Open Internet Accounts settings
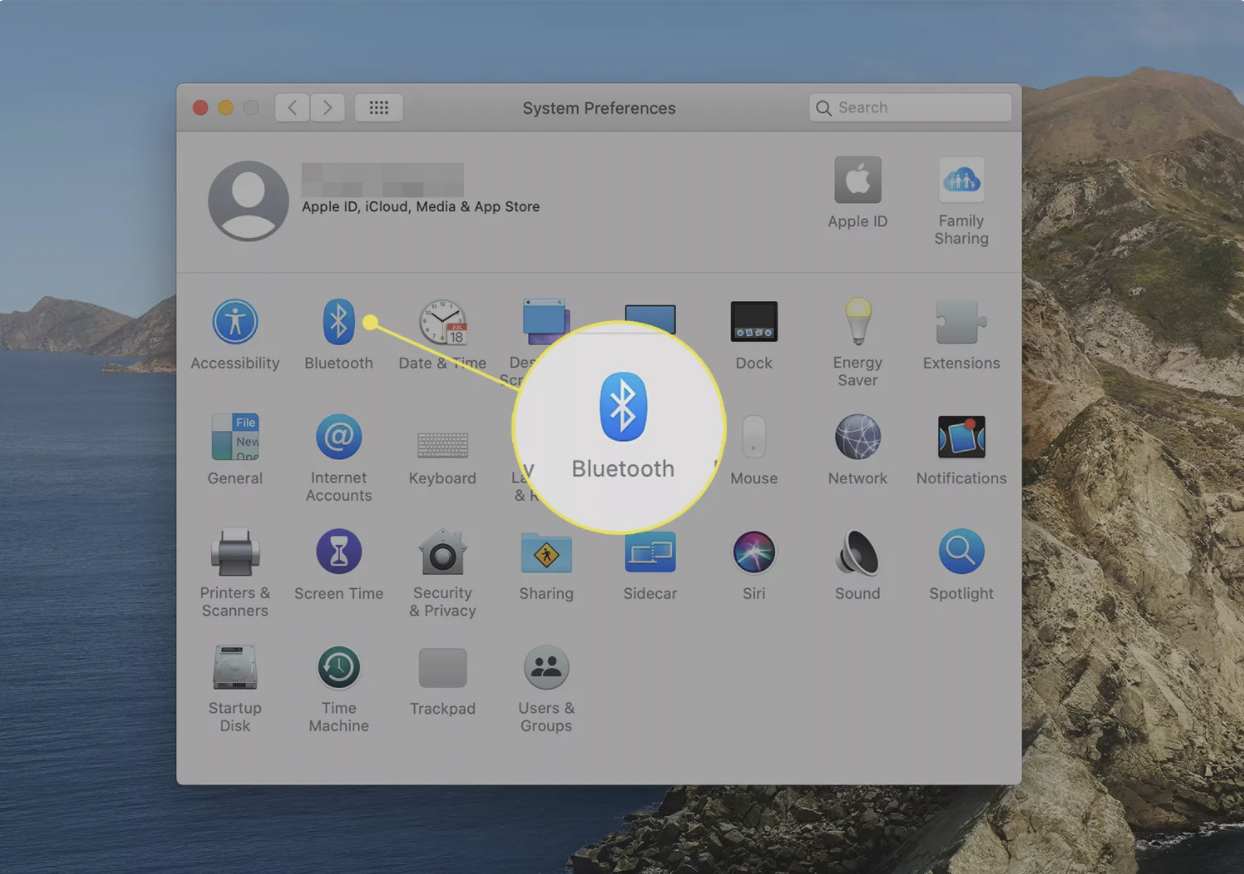The width and height of the screenshot is (1244, 874). pyautogui.click(x=338, y=438)
